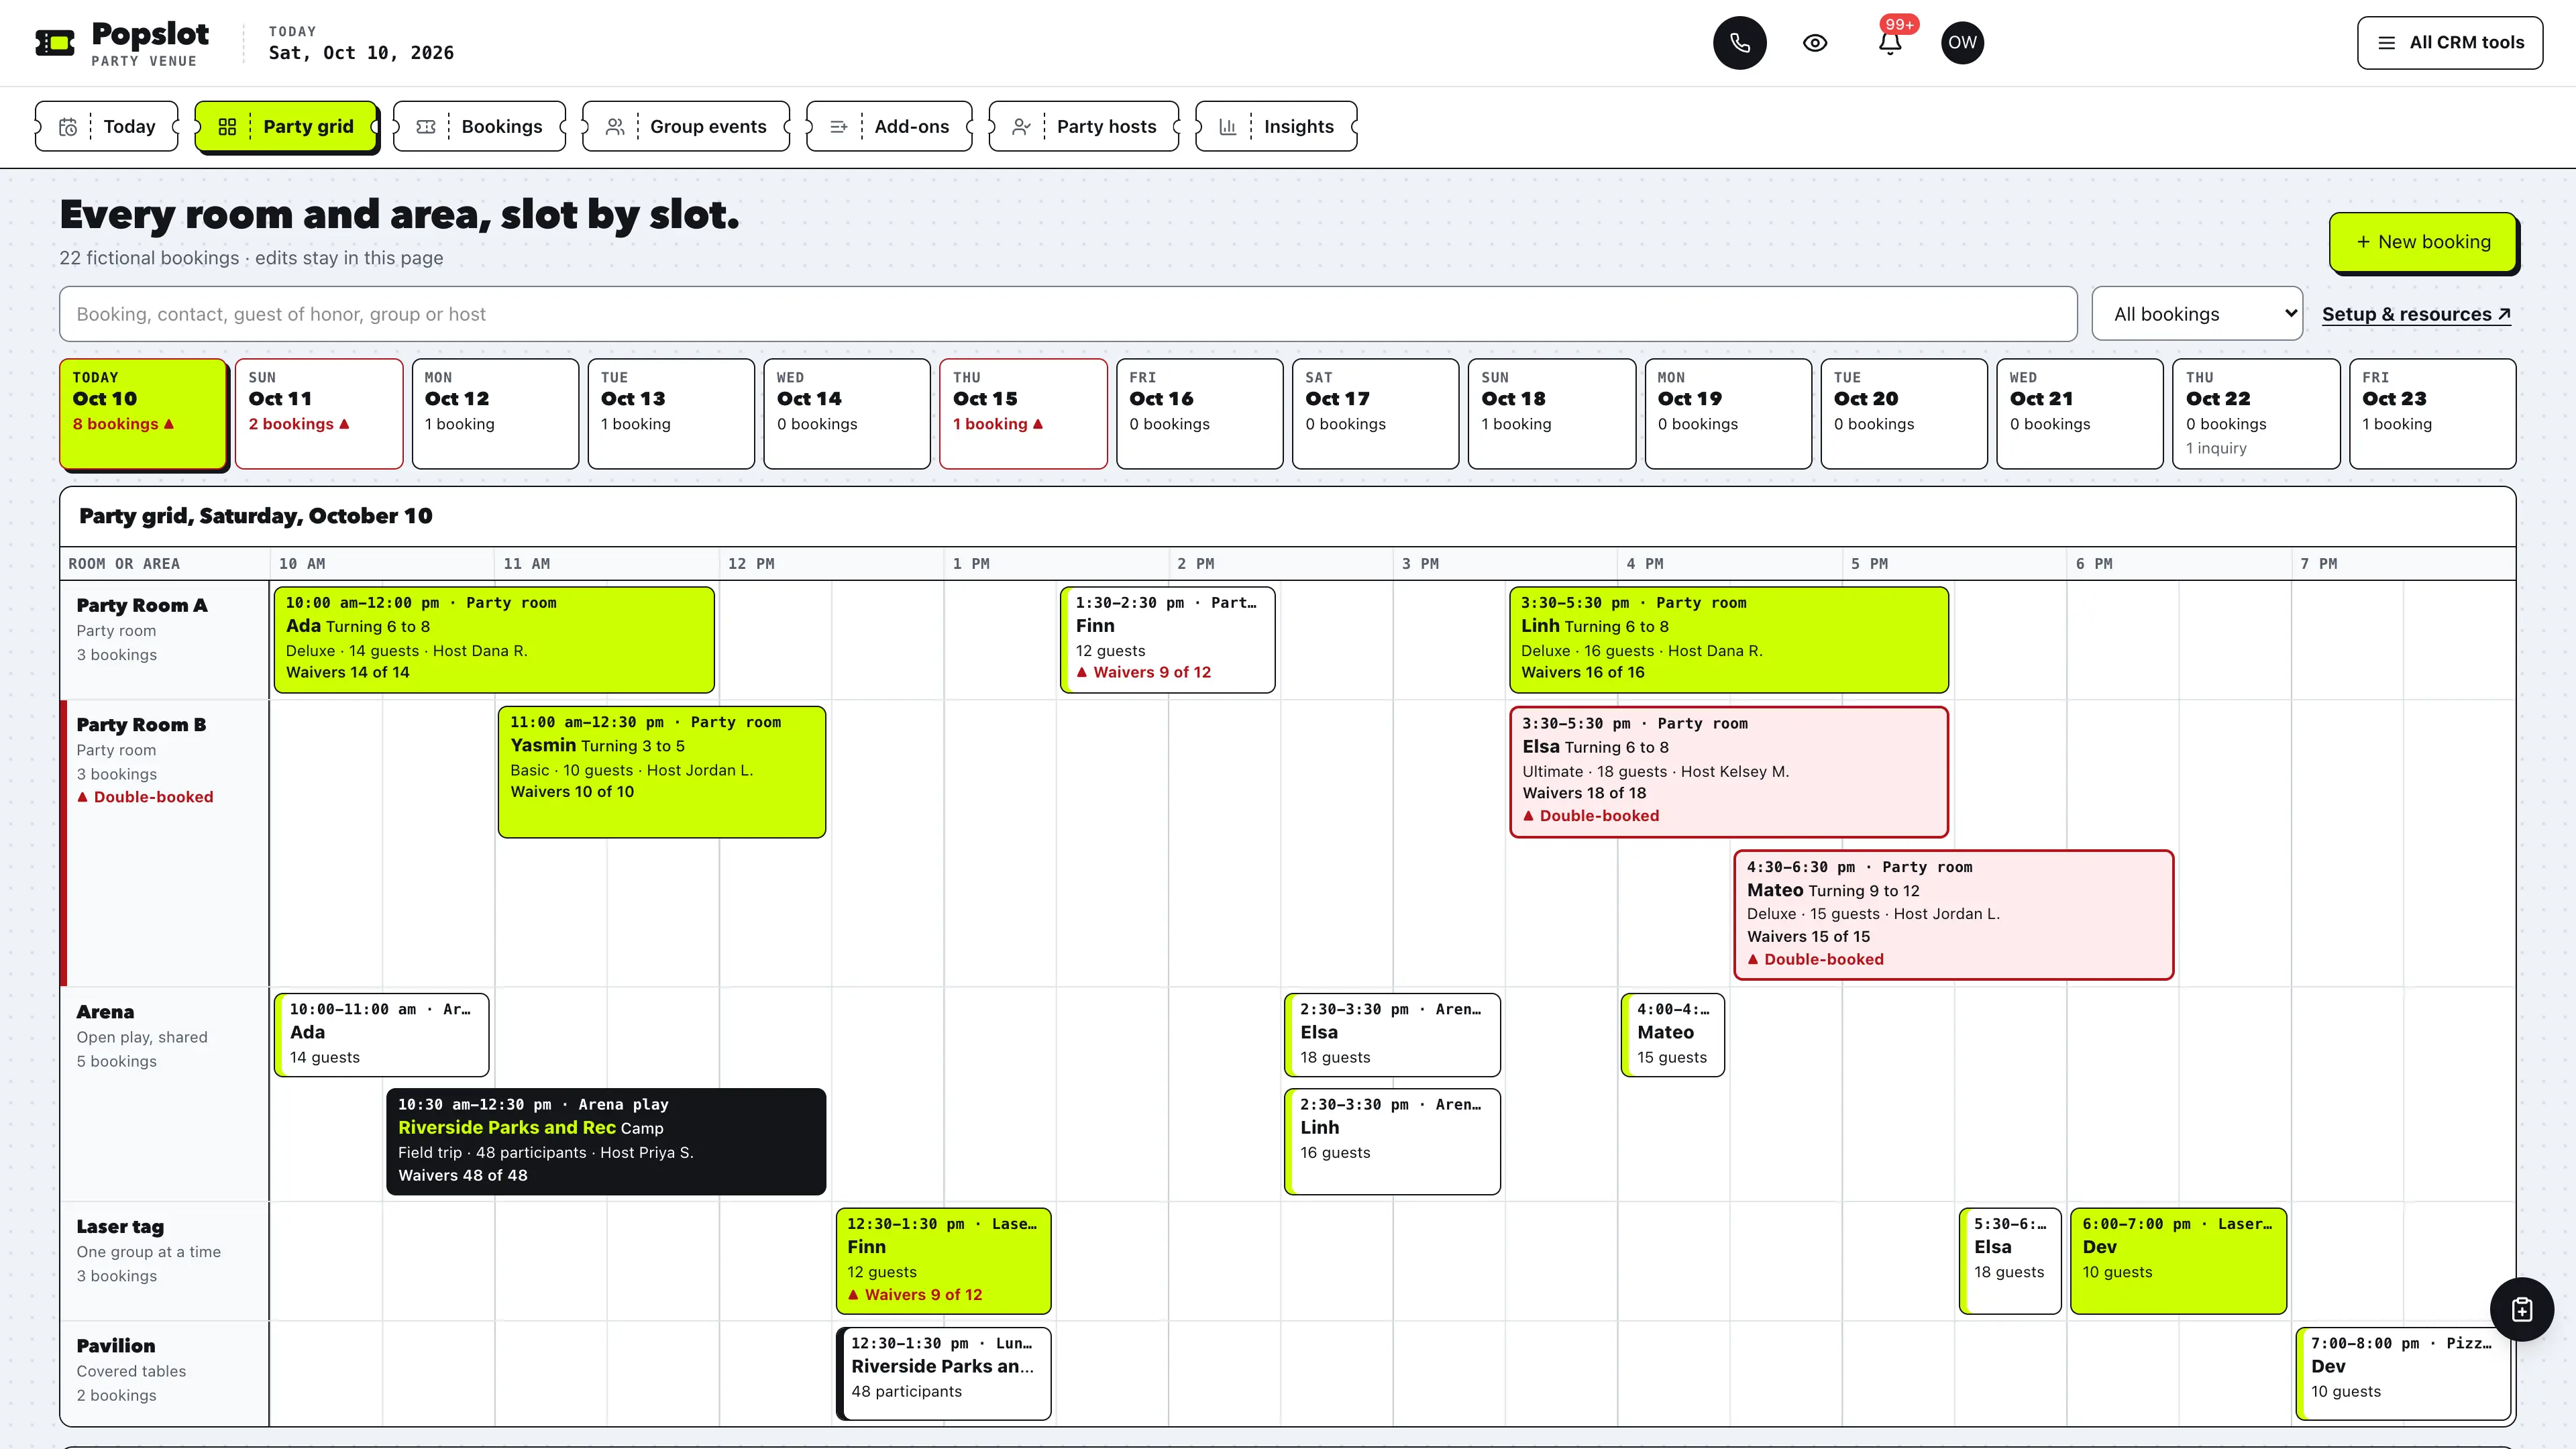The height and width of the screenshot is (1449, 2576).
Task: Open the Bookings tab
Action: coord(480,127)
